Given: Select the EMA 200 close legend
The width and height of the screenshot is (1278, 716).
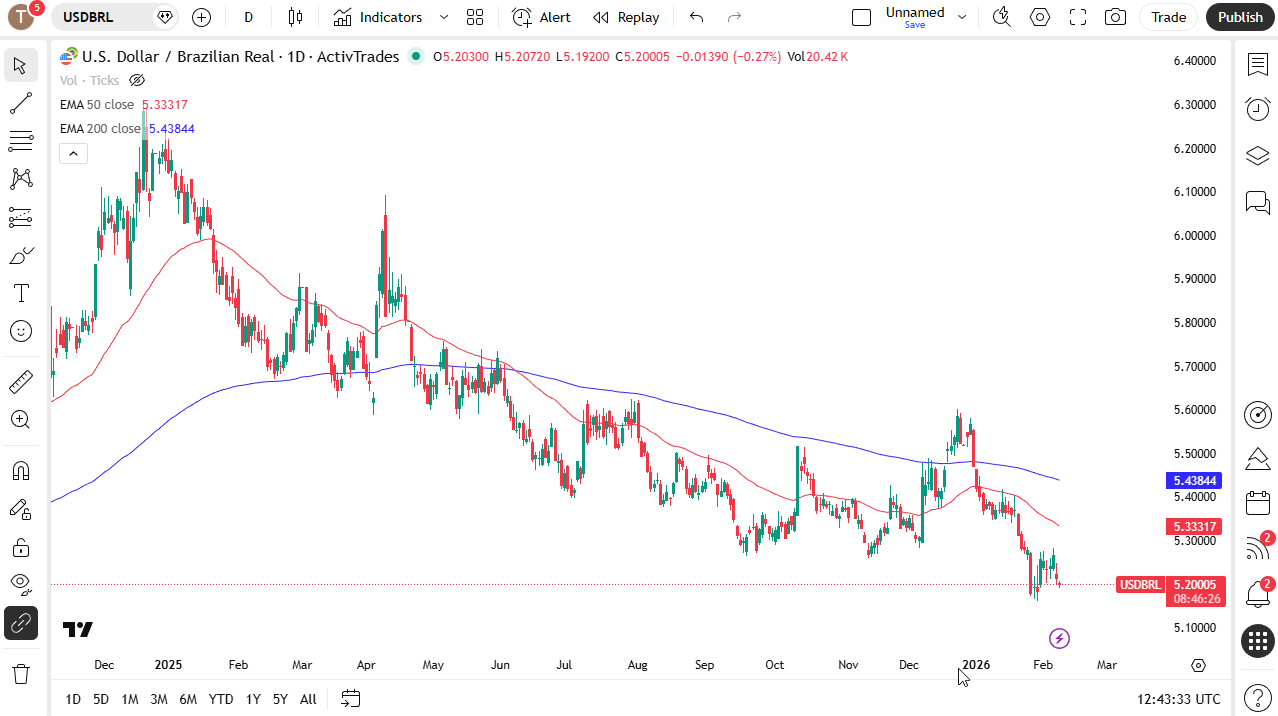Looking at the screenshot, I should pyautogui.click(x=100, y=128).
